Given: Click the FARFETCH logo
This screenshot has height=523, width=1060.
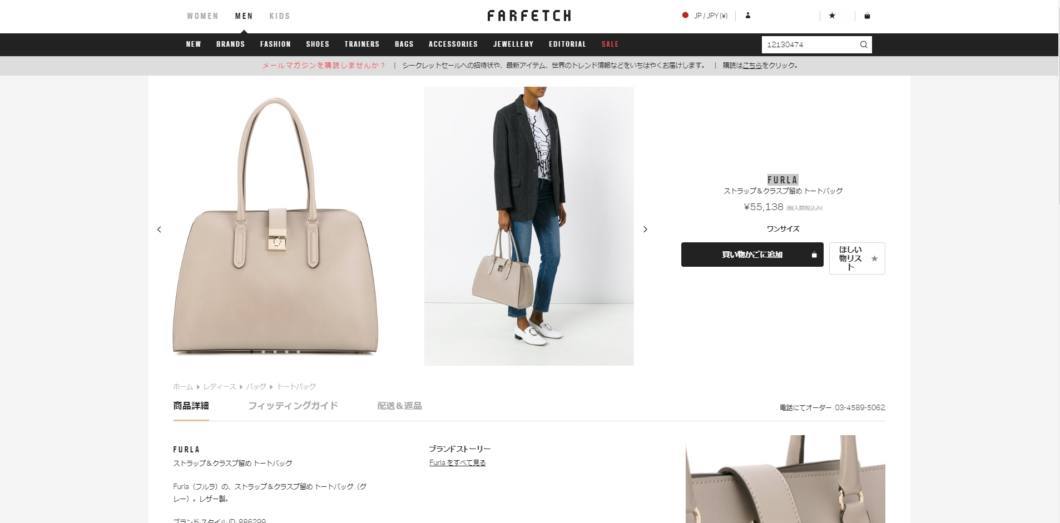Looking at the screenshot, I should 529,16.
